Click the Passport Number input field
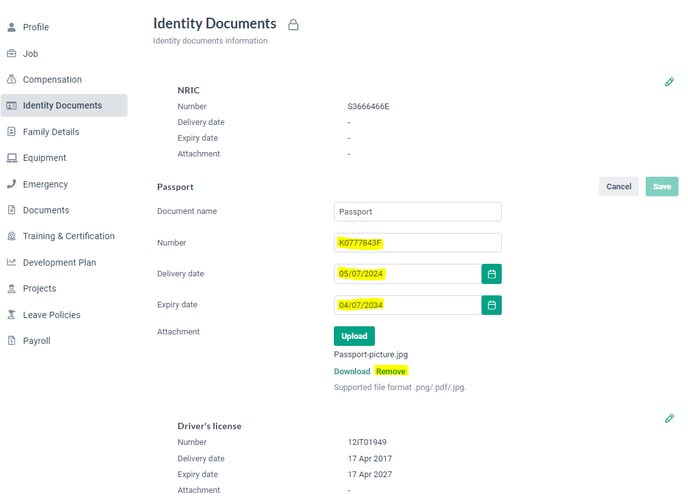 418,243
